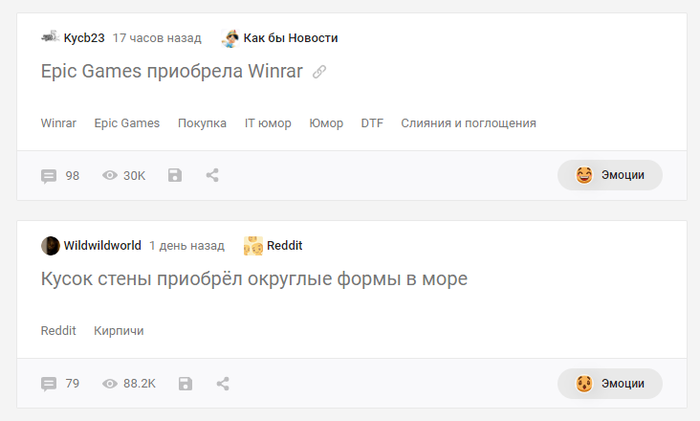Open Эмоции button on Winrar post
This screenshot has width=700, height=421.
coord(610,175)
